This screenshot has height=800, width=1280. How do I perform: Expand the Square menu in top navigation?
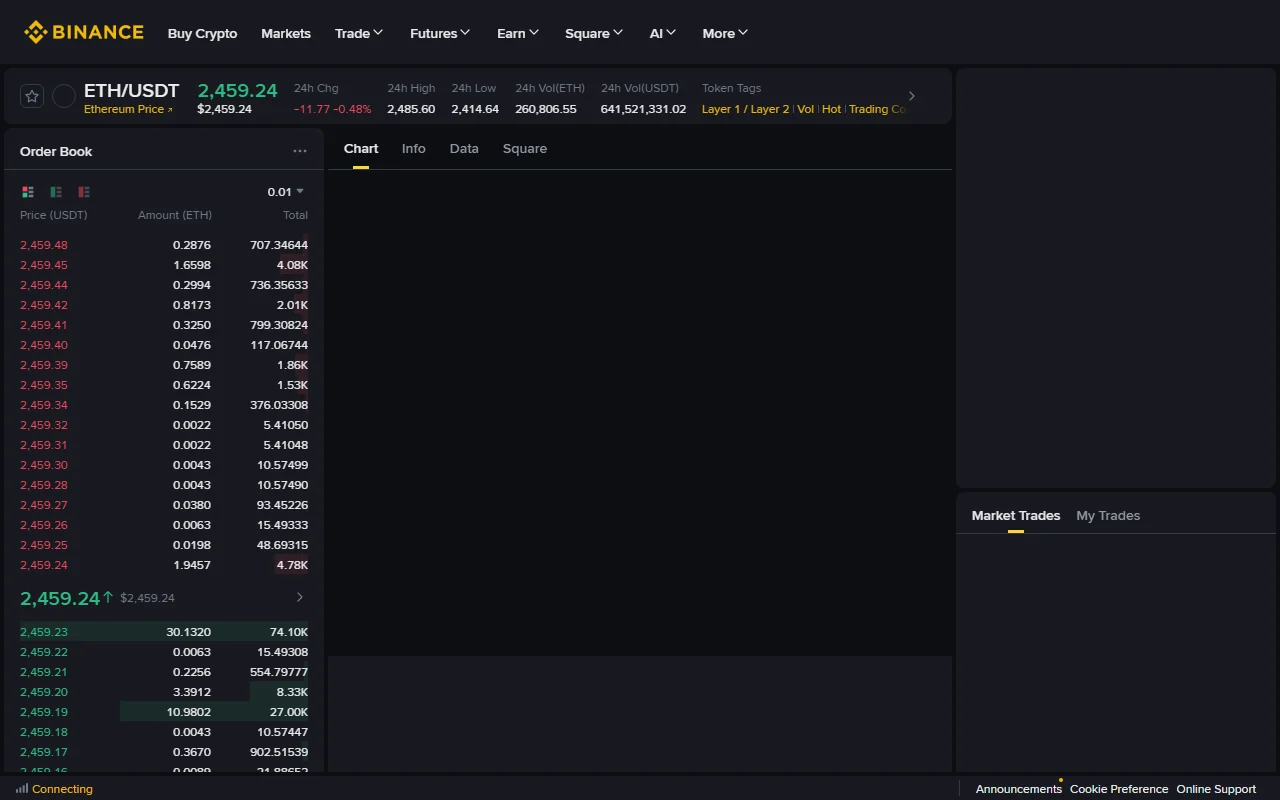(x=594, y=33)
